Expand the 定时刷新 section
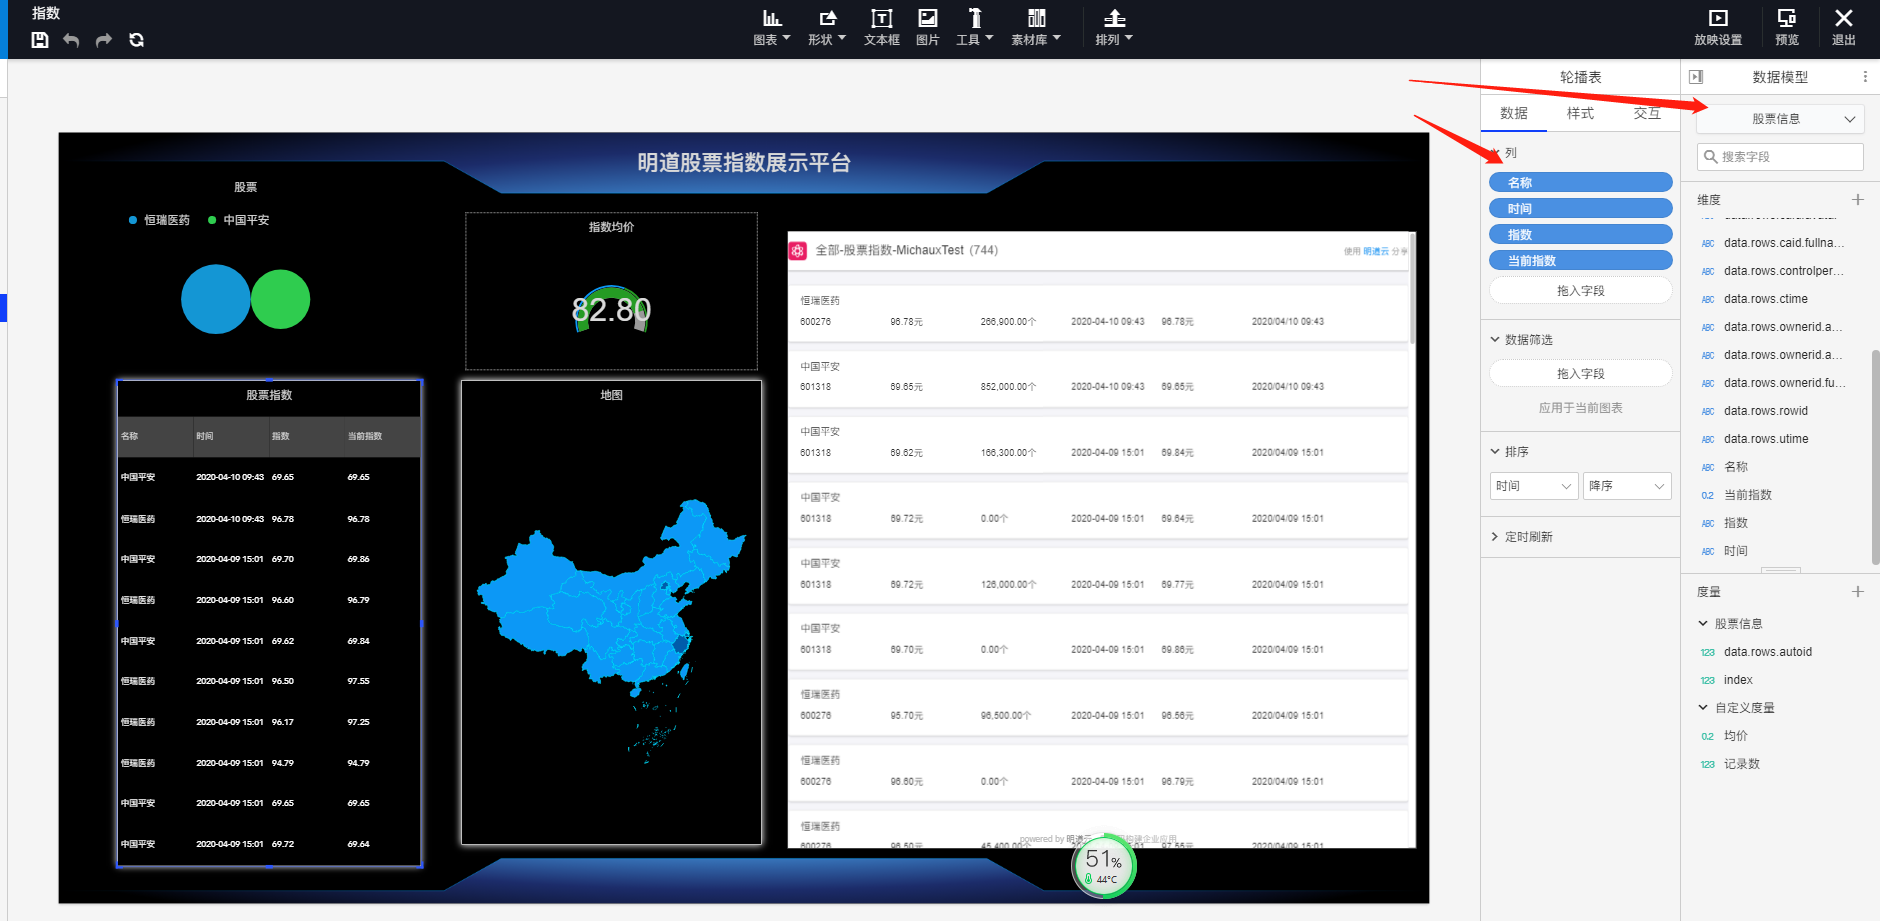The image size is (1880, 921). coord(1495,537)
